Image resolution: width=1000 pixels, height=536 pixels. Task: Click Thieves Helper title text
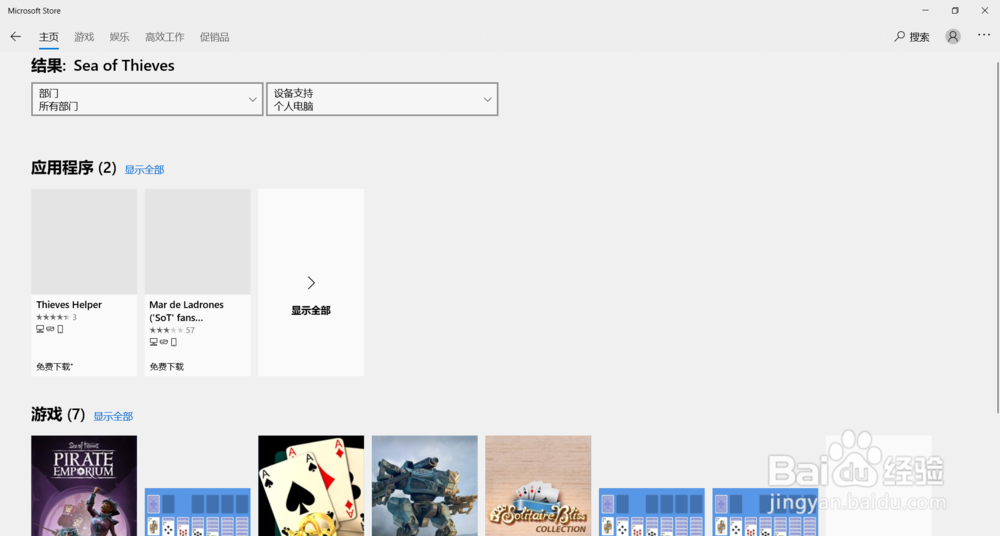(69, 305)
